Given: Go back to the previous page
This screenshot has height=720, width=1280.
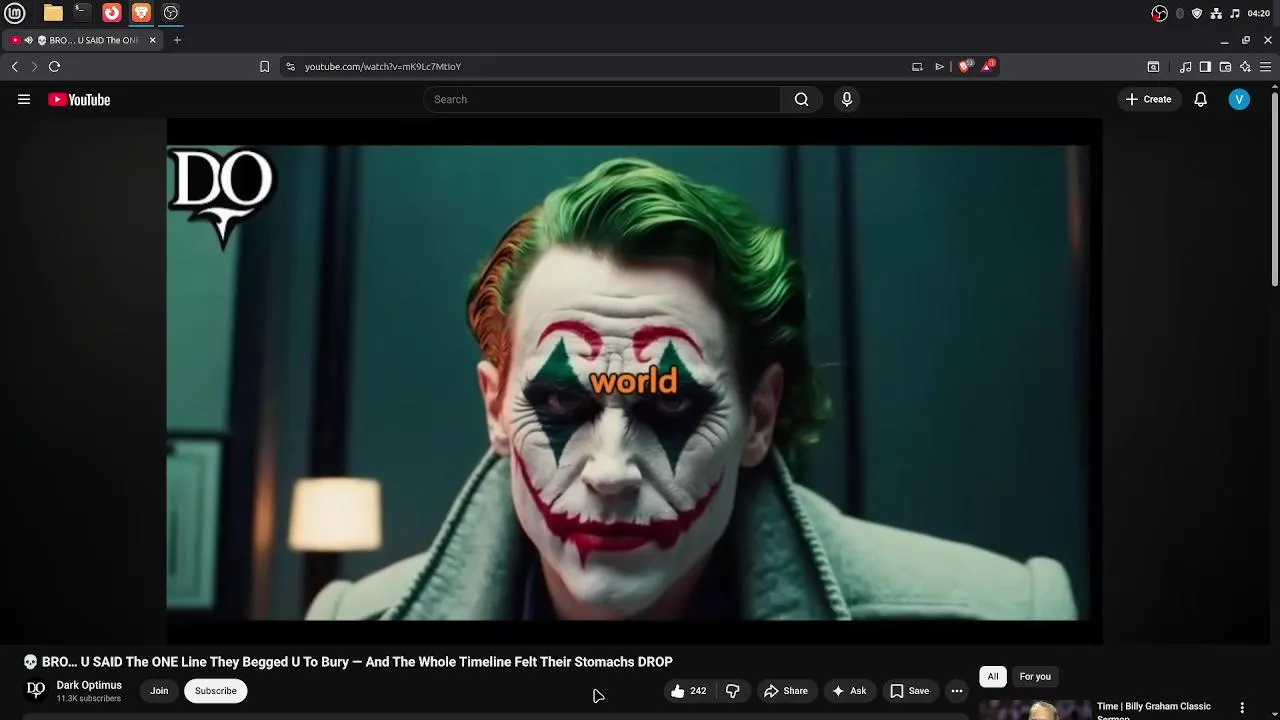Looking at the screenshot, I should tap(15, 66).
